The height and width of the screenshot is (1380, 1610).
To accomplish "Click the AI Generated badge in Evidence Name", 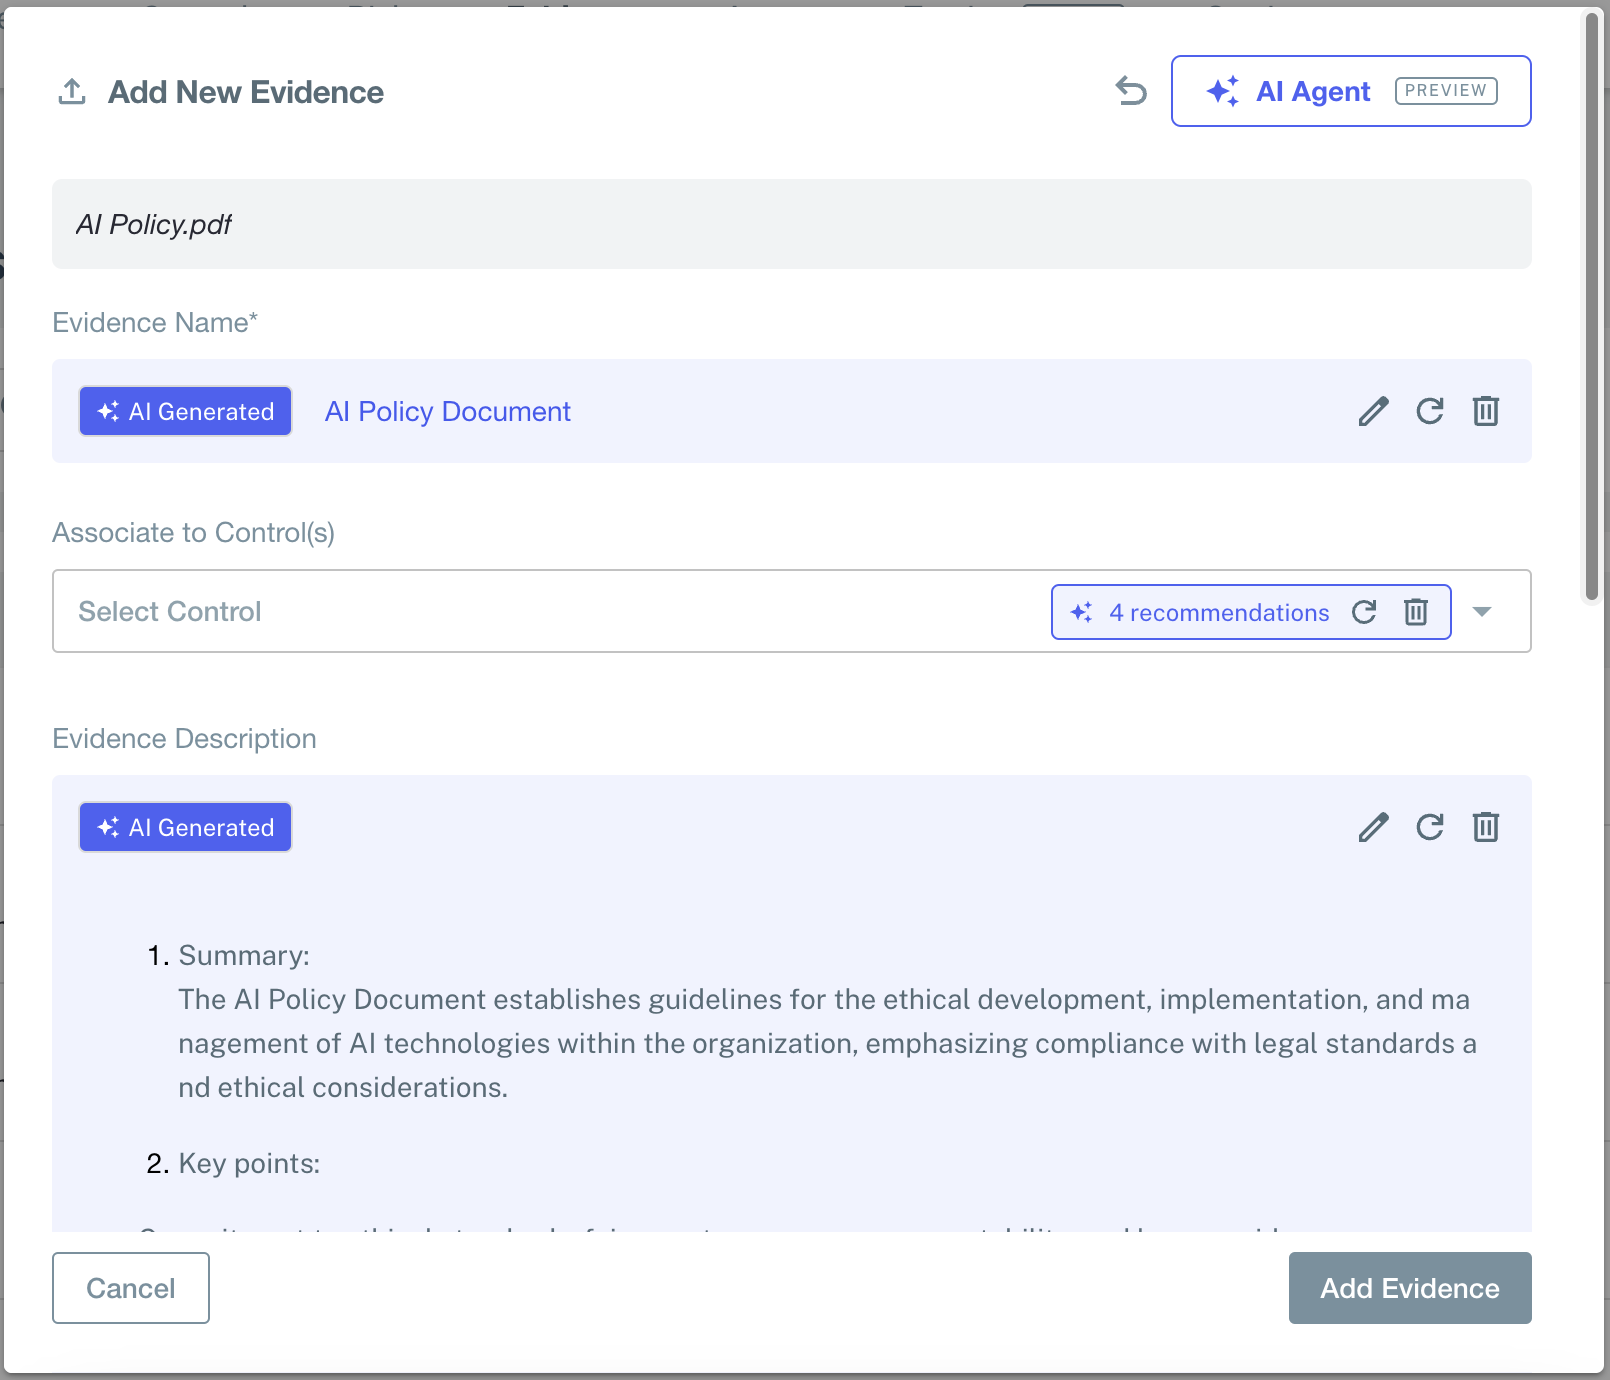I will [186, 411].
